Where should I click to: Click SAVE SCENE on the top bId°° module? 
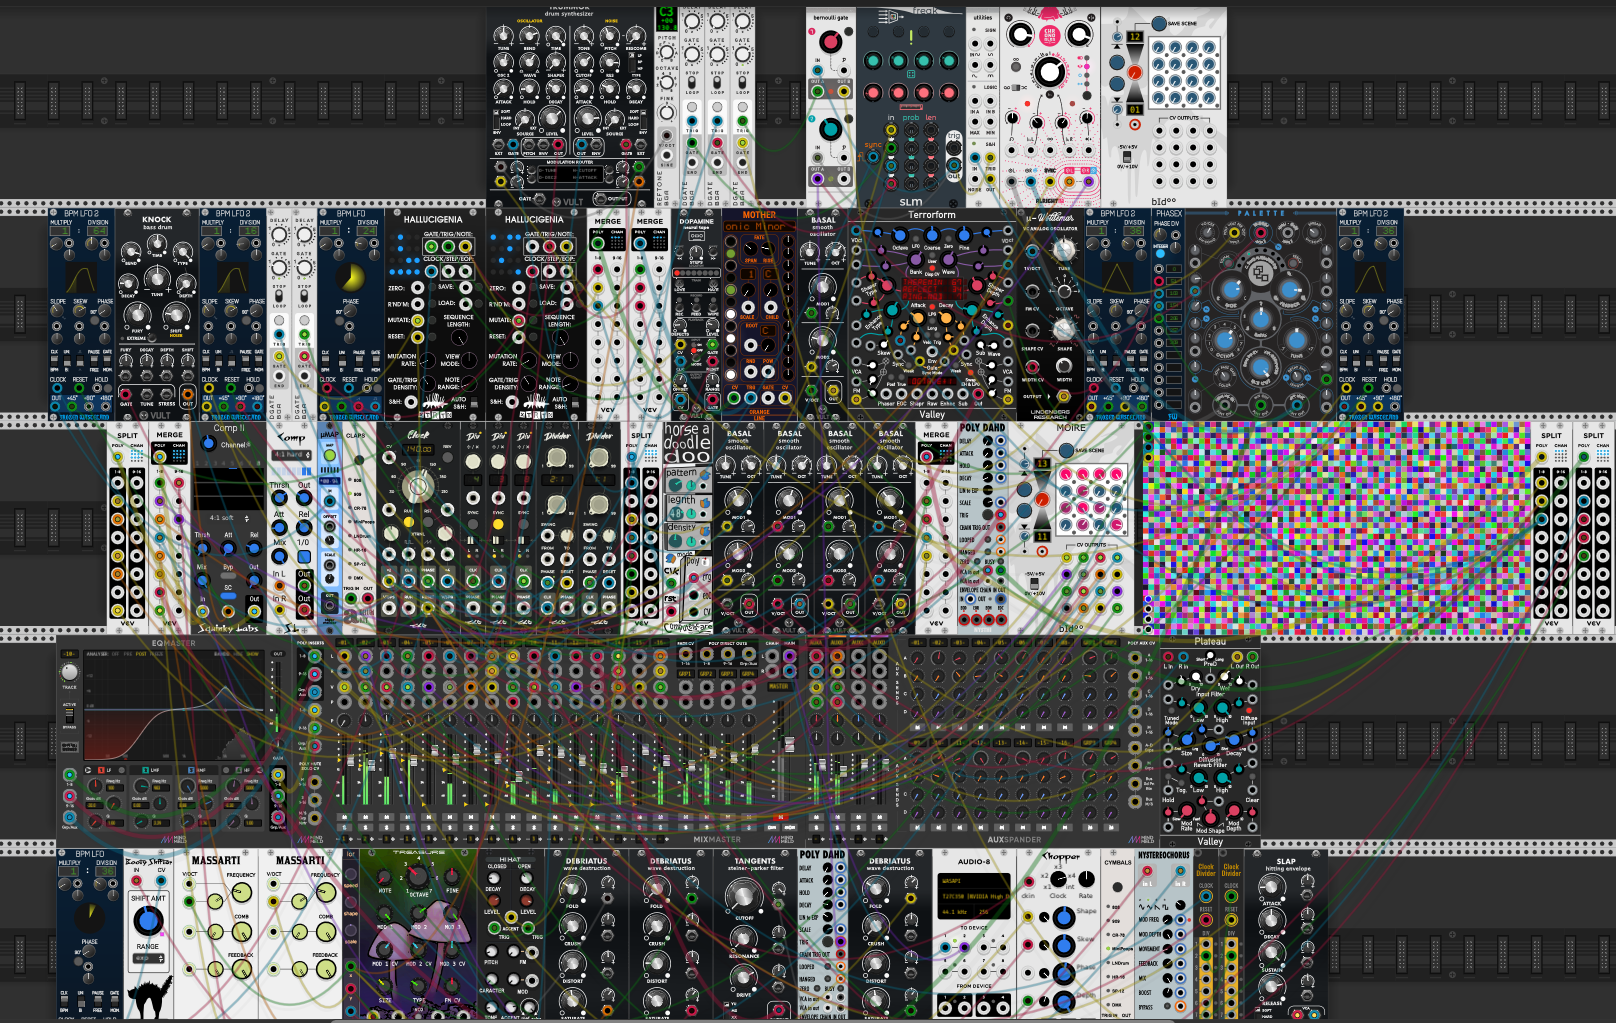pyautogui.click(x=1159, y=23)
